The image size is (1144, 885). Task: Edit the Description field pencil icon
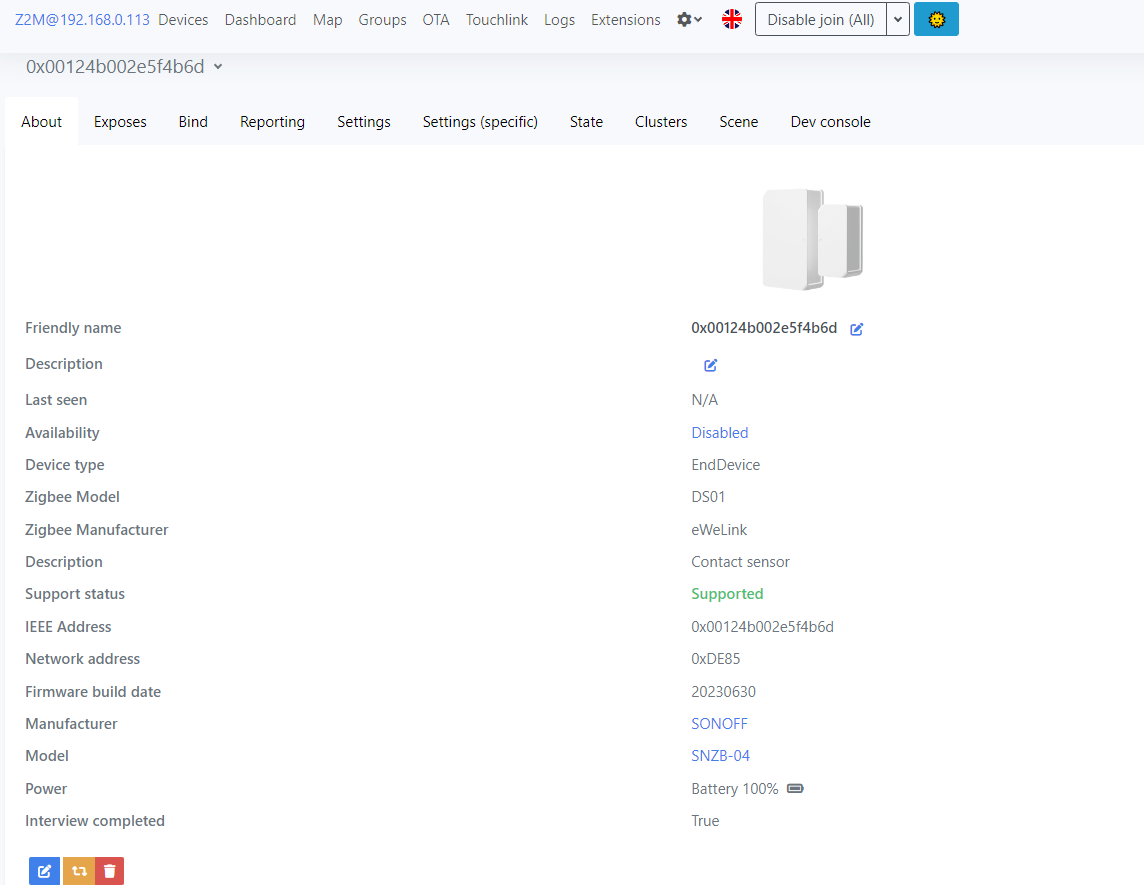point(710,365)
